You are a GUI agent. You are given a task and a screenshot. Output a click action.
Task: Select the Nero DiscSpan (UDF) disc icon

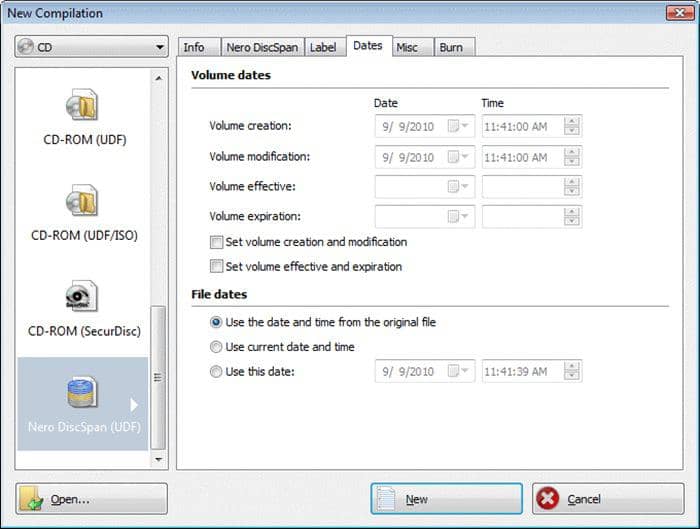82,392
